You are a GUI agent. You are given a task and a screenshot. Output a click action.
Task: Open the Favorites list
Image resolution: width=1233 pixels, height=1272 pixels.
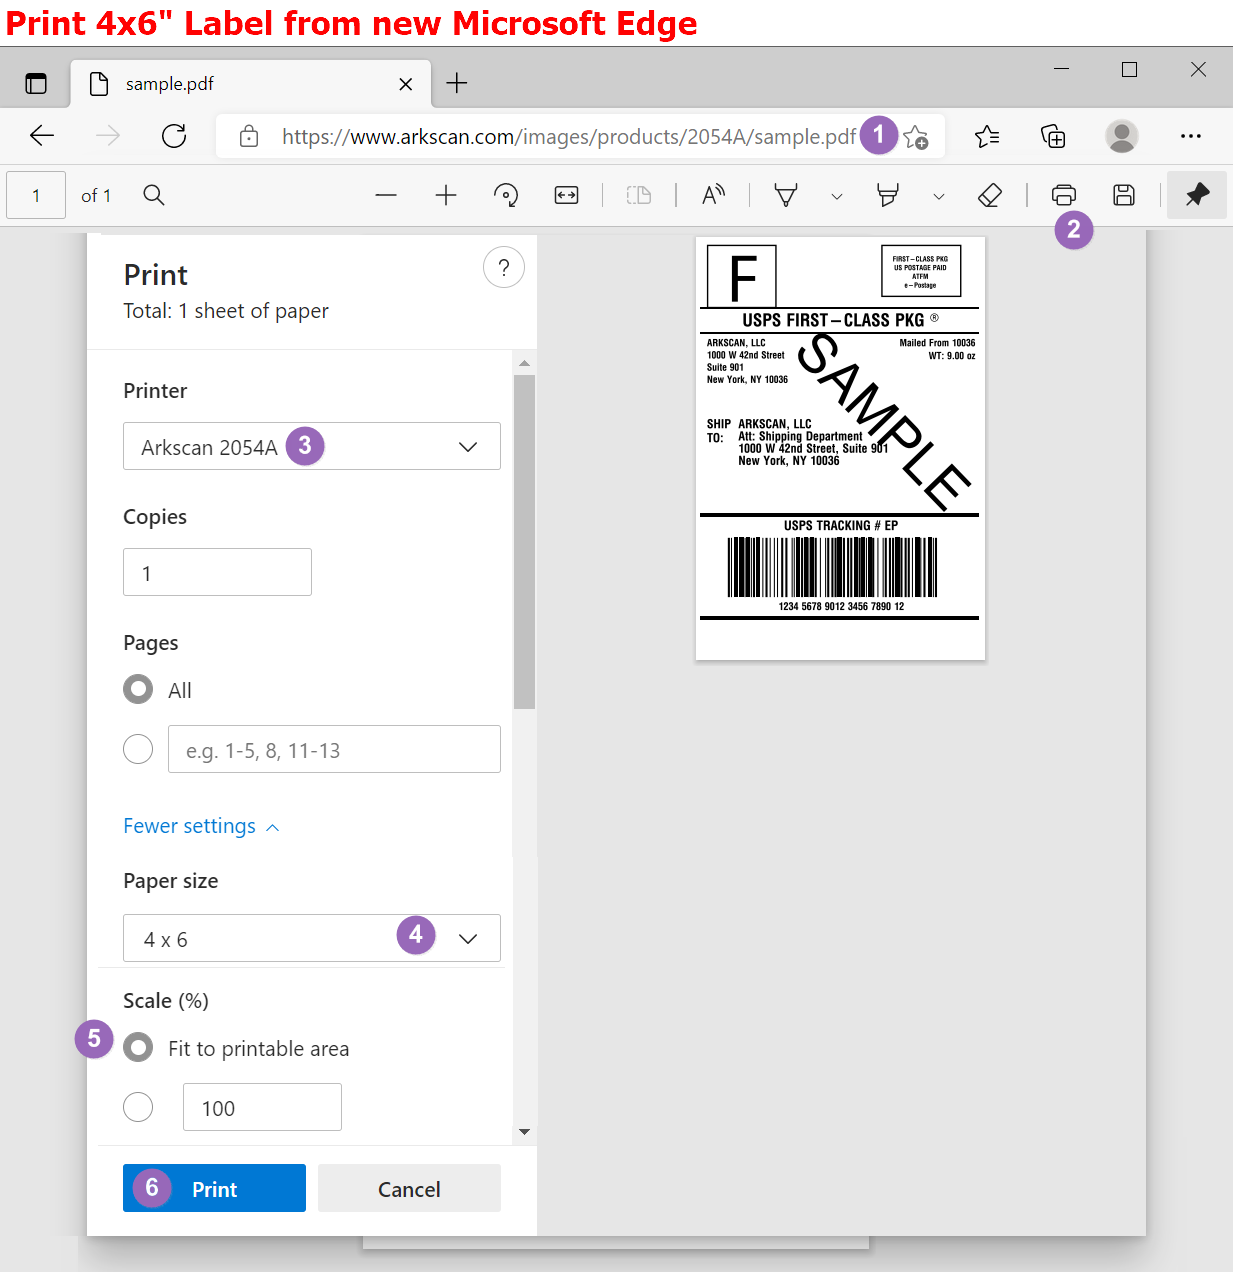coord(987,136)
